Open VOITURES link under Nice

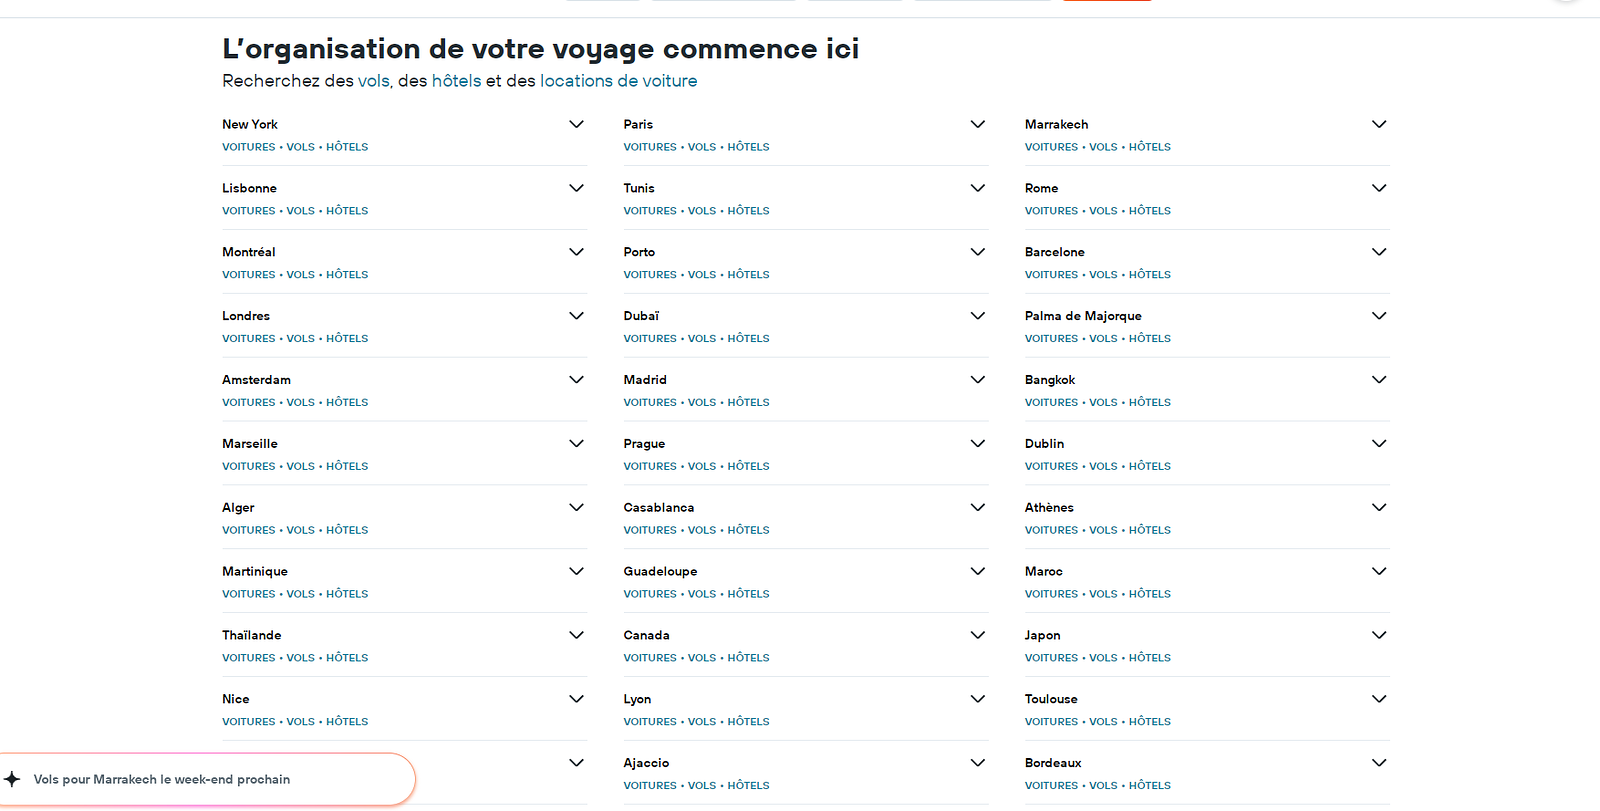point(249,722)
